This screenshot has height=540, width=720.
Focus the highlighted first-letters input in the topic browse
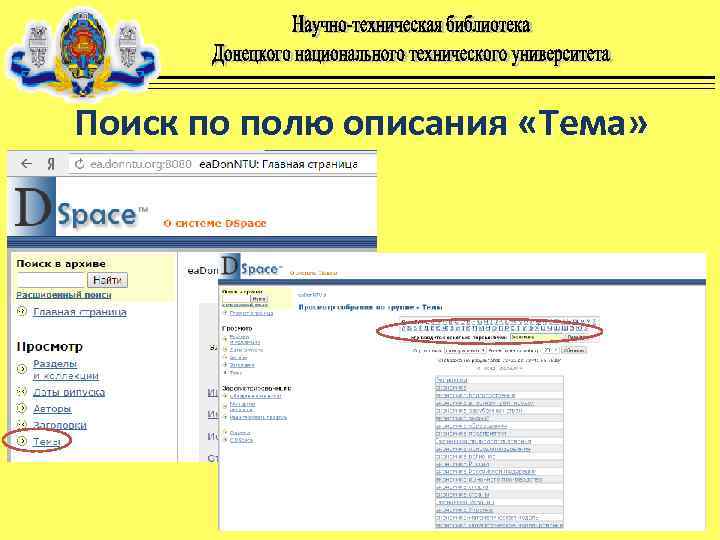point(536,337)
